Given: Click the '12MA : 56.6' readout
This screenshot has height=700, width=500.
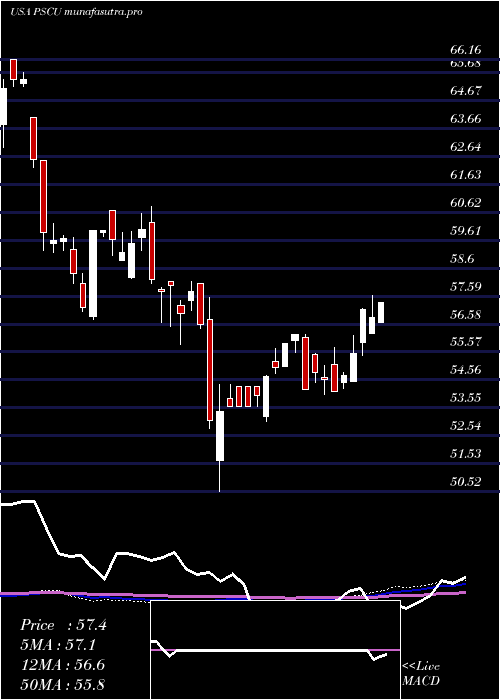Looking at the screenshot, I should pos(62,665).
